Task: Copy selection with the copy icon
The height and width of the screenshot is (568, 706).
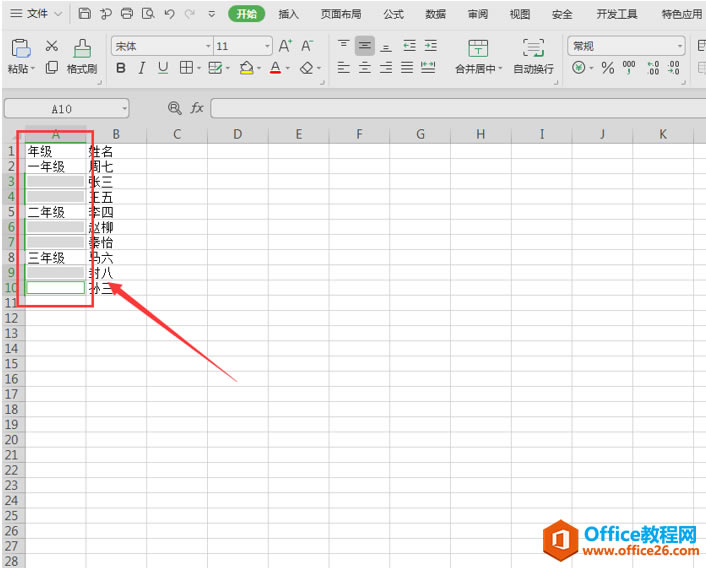Action: (52, 68)
